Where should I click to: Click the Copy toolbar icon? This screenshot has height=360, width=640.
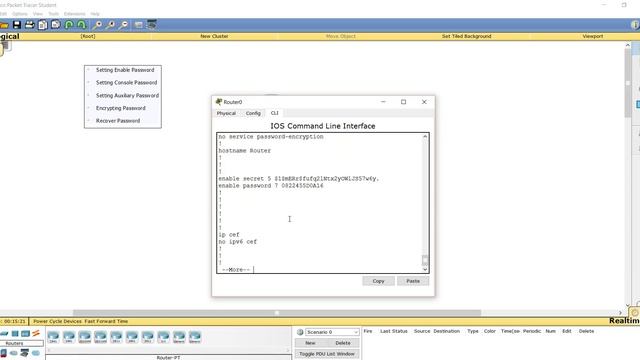point(43,25)
